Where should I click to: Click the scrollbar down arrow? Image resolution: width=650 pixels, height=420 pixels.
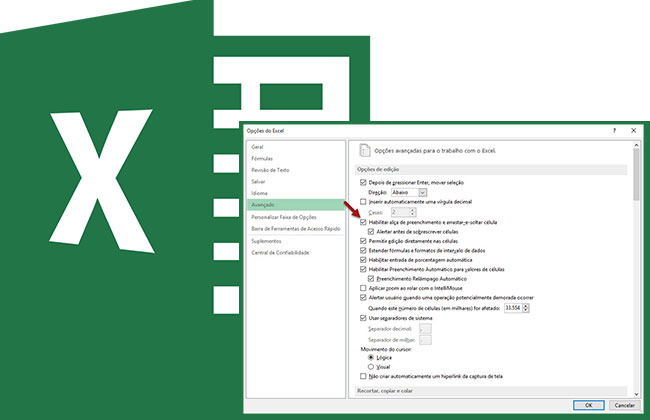coord(636,395)
